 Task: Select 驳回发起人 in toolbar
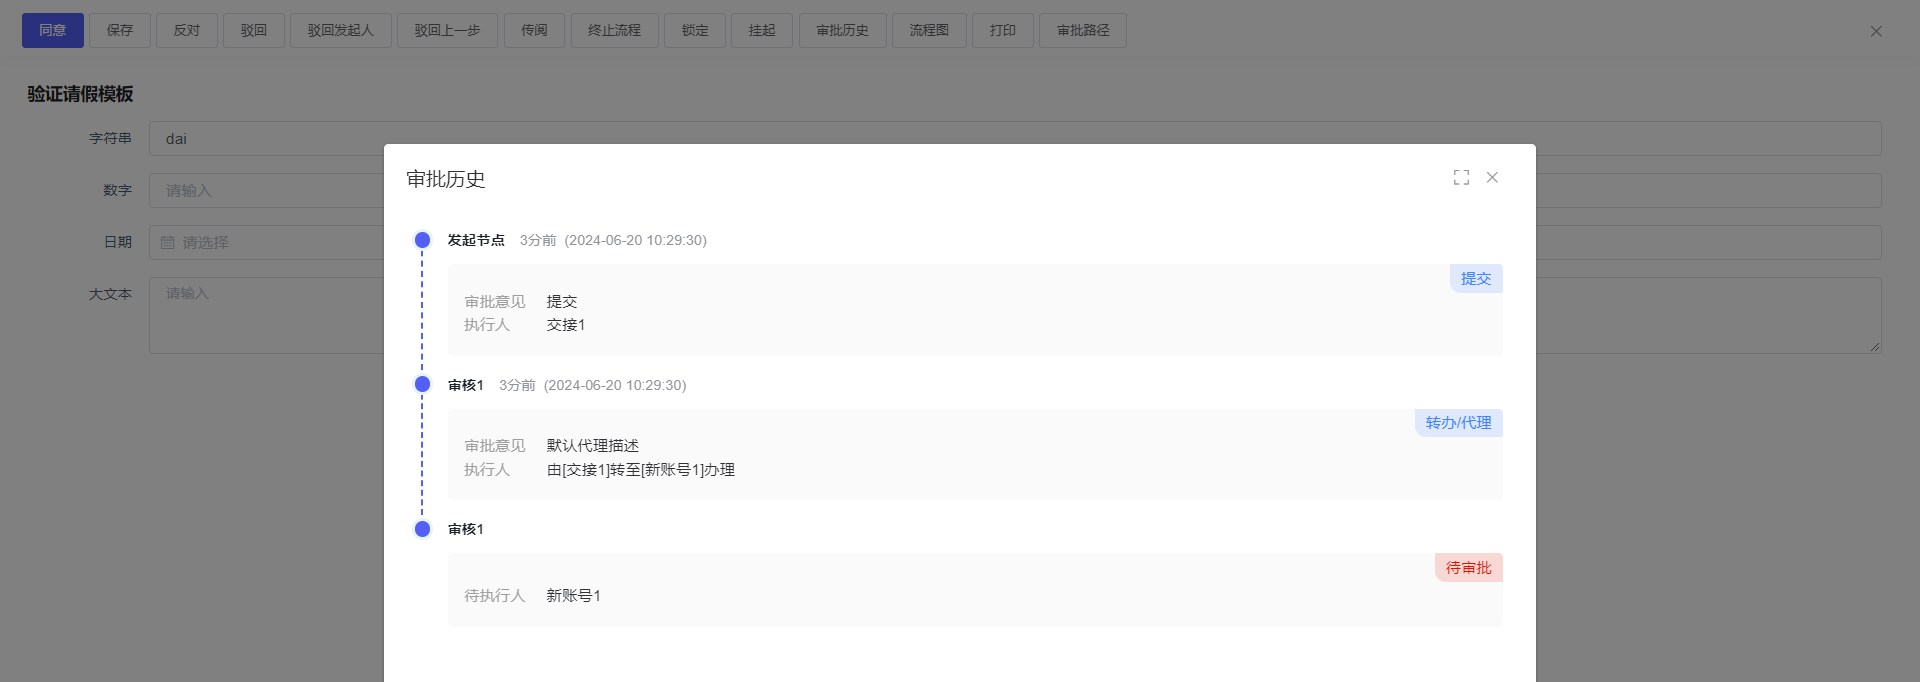[x=340, y=30]
